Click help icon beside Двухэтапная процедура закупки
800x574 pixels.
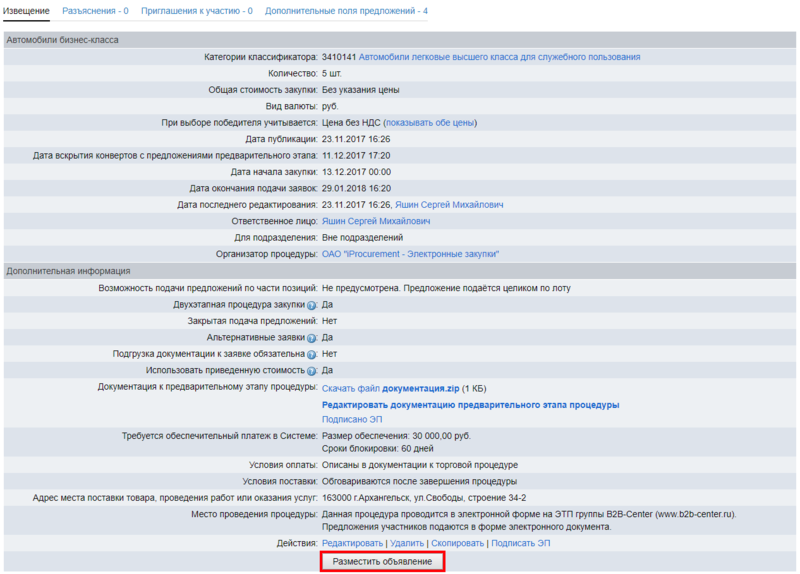311,305
